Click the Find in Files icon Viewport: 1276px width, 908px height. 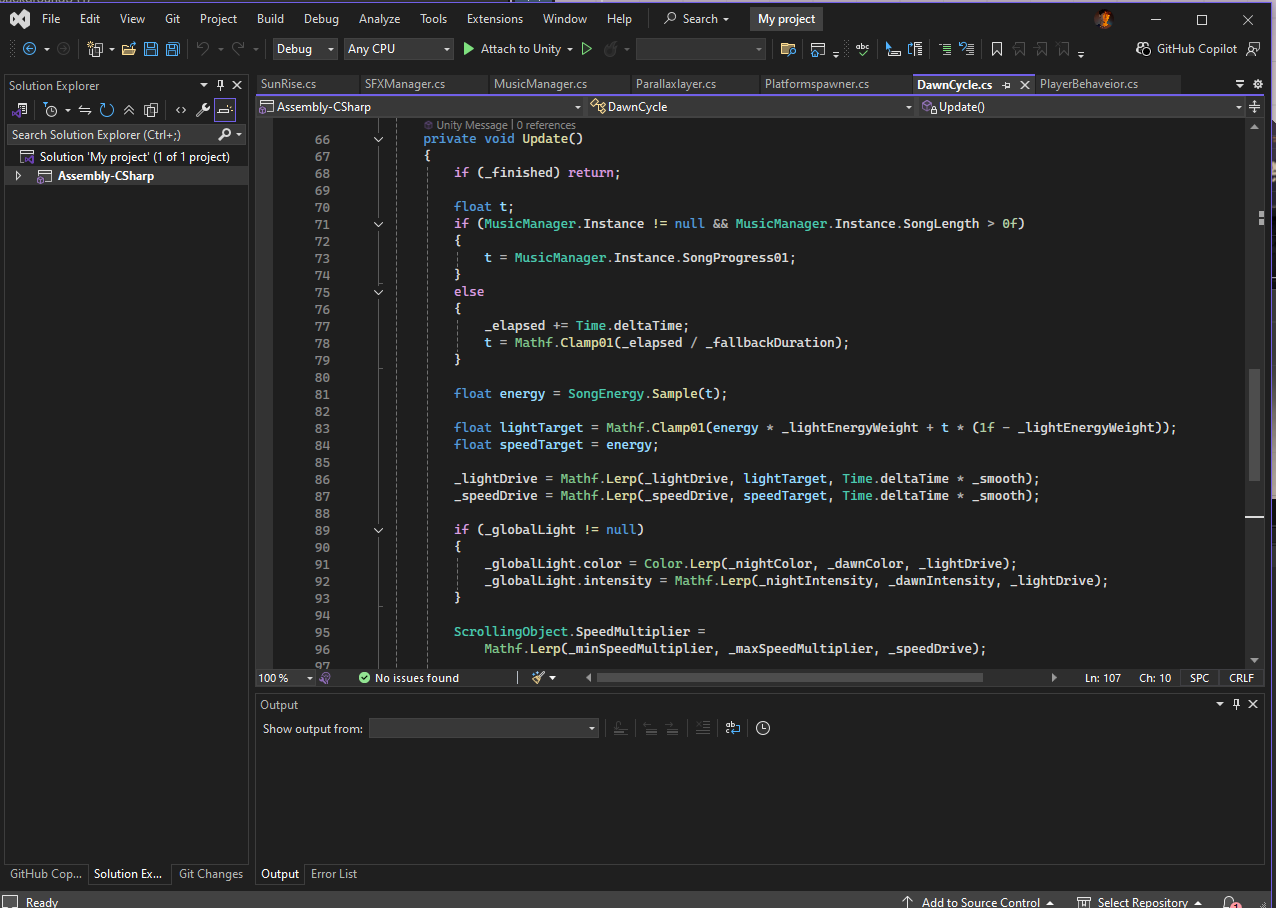tap(788, 49)
